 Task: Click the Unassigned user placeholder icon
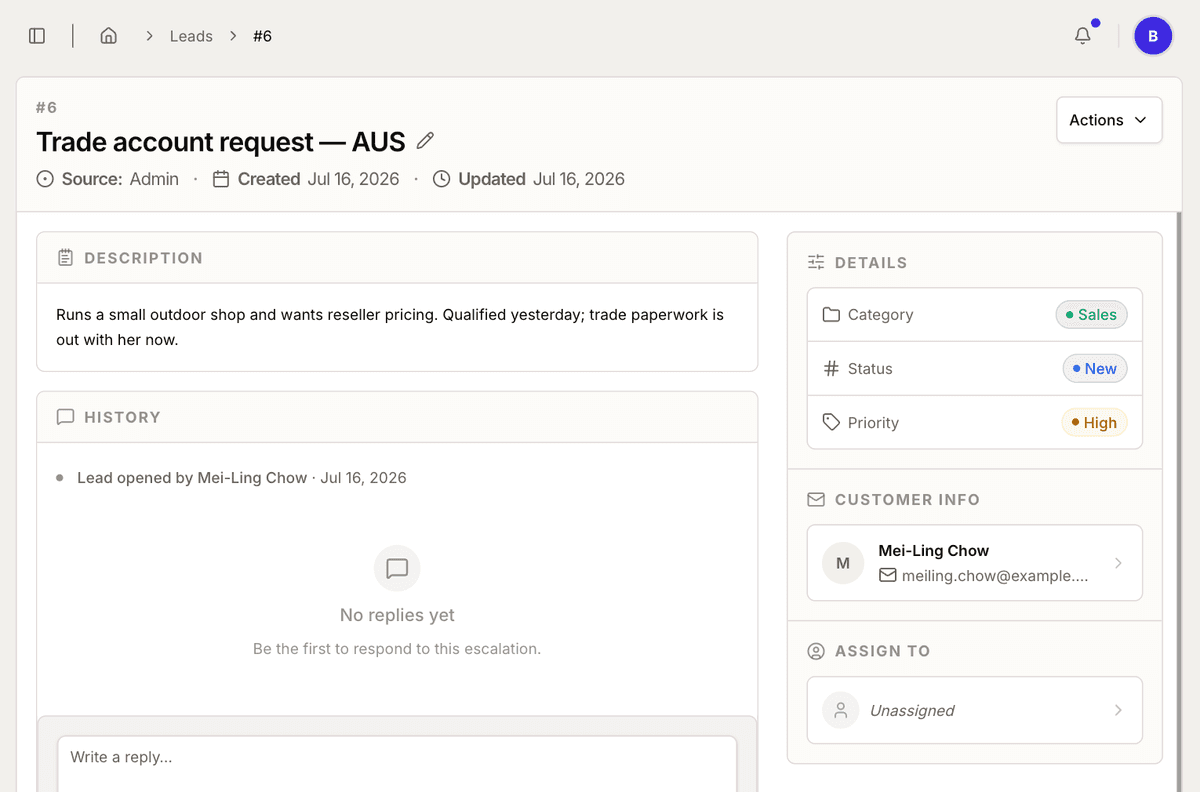pyautogui.click(x=841, y=710)
